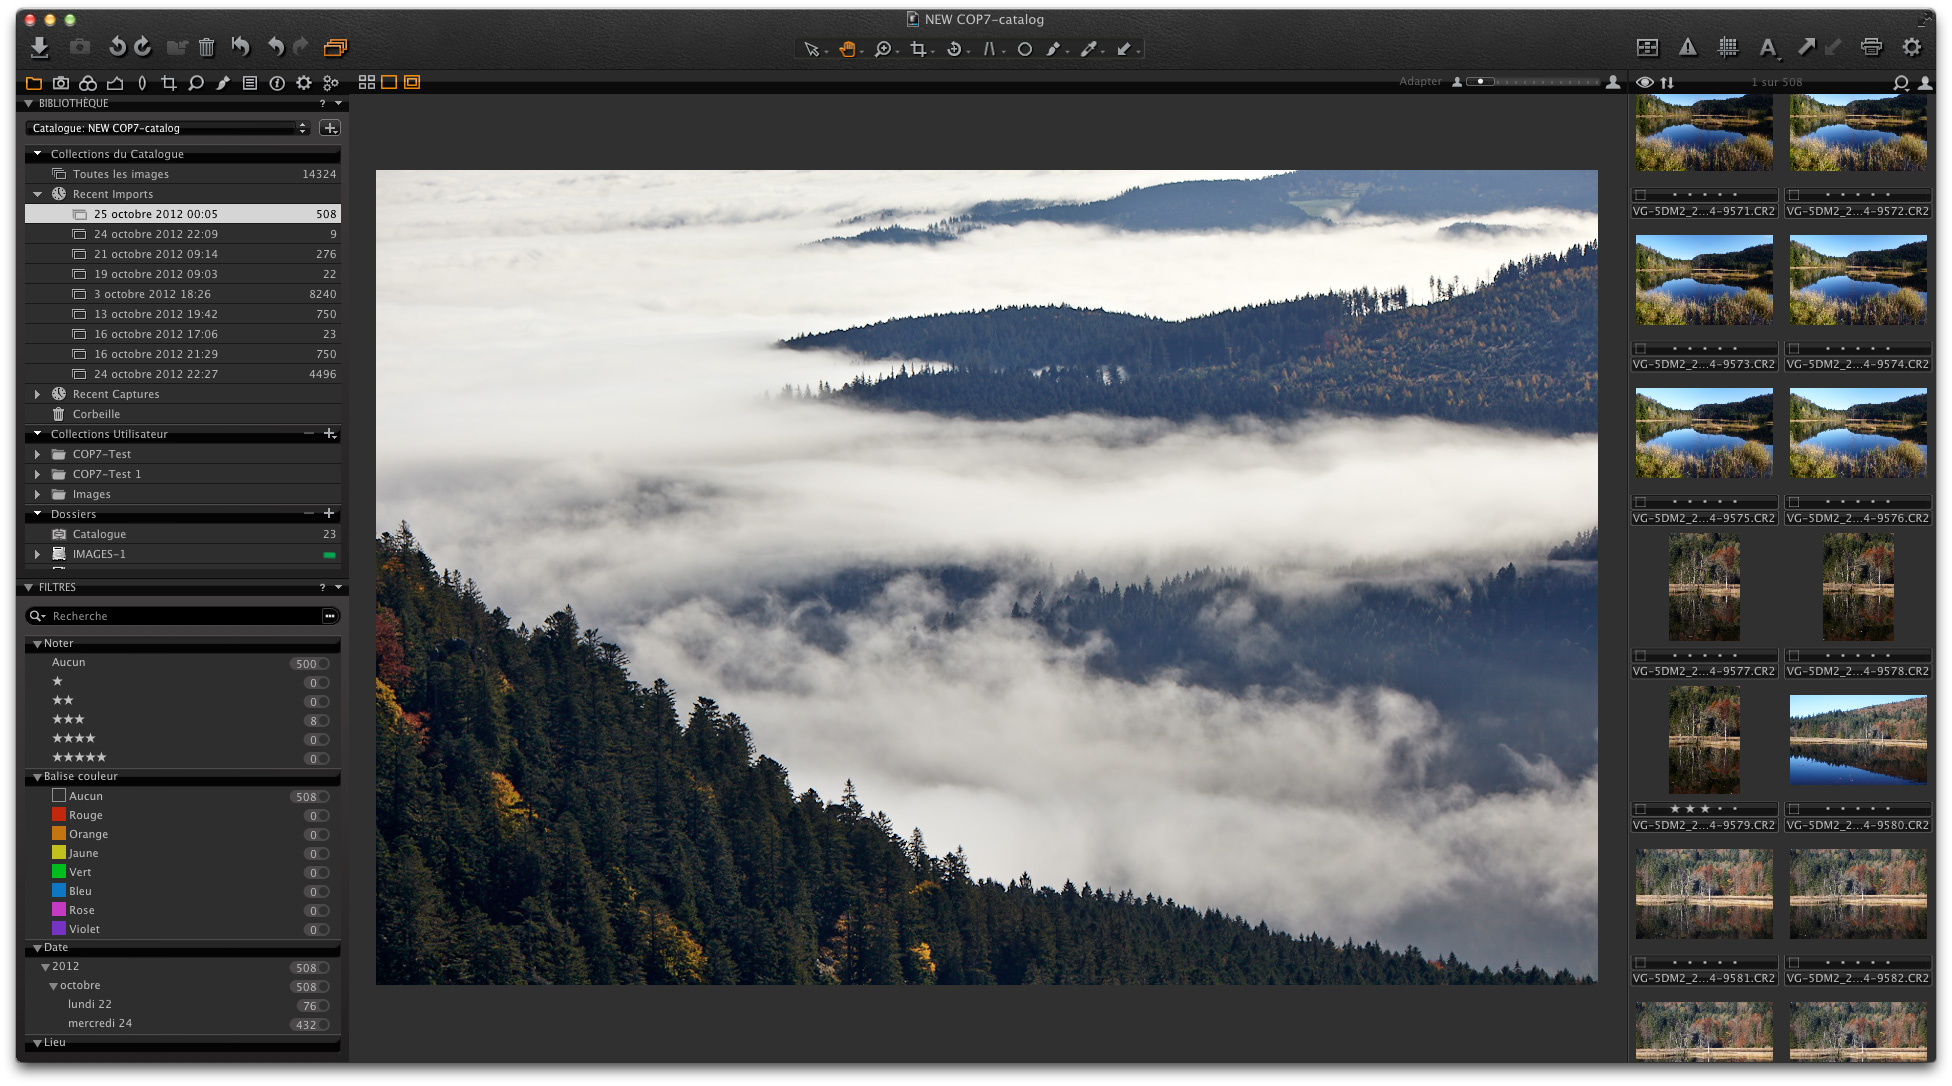Toggle color tag box of 9576.CR2 thumbnail

tap(1794, 503)
